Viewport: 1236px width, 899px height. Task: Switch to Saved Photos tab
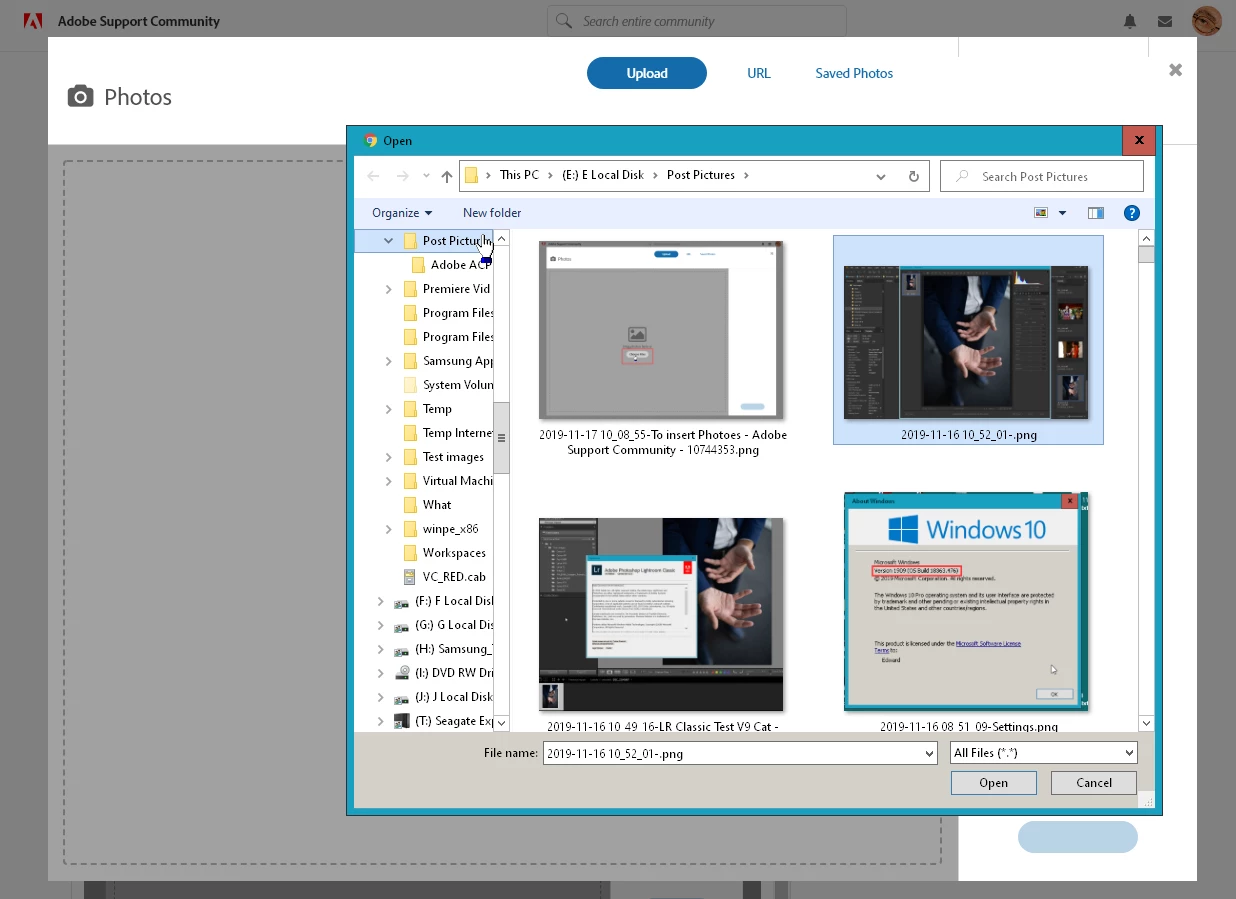point(854,73)
